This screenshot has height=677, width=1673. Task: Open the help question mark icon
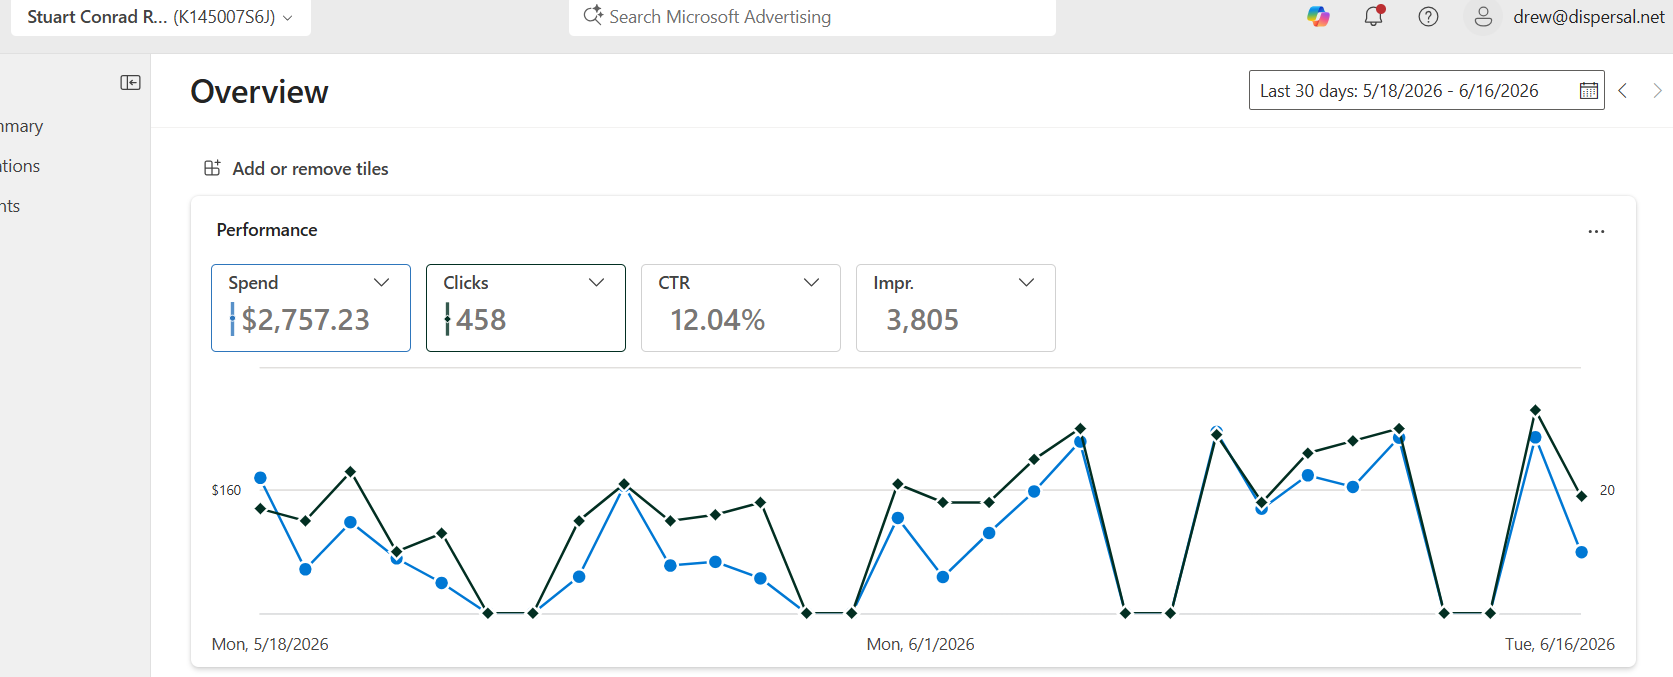1428,16
